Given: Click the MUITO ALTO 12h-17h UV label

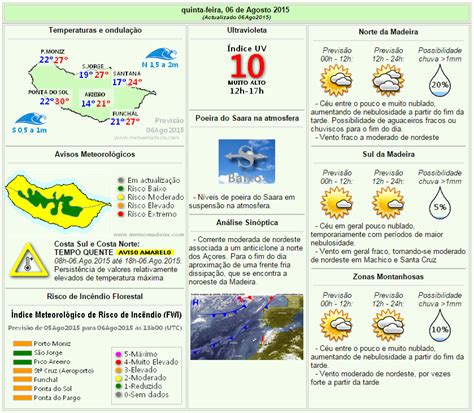Looking at the screenshot, I should pyautogui.click(x=247, y=87).
